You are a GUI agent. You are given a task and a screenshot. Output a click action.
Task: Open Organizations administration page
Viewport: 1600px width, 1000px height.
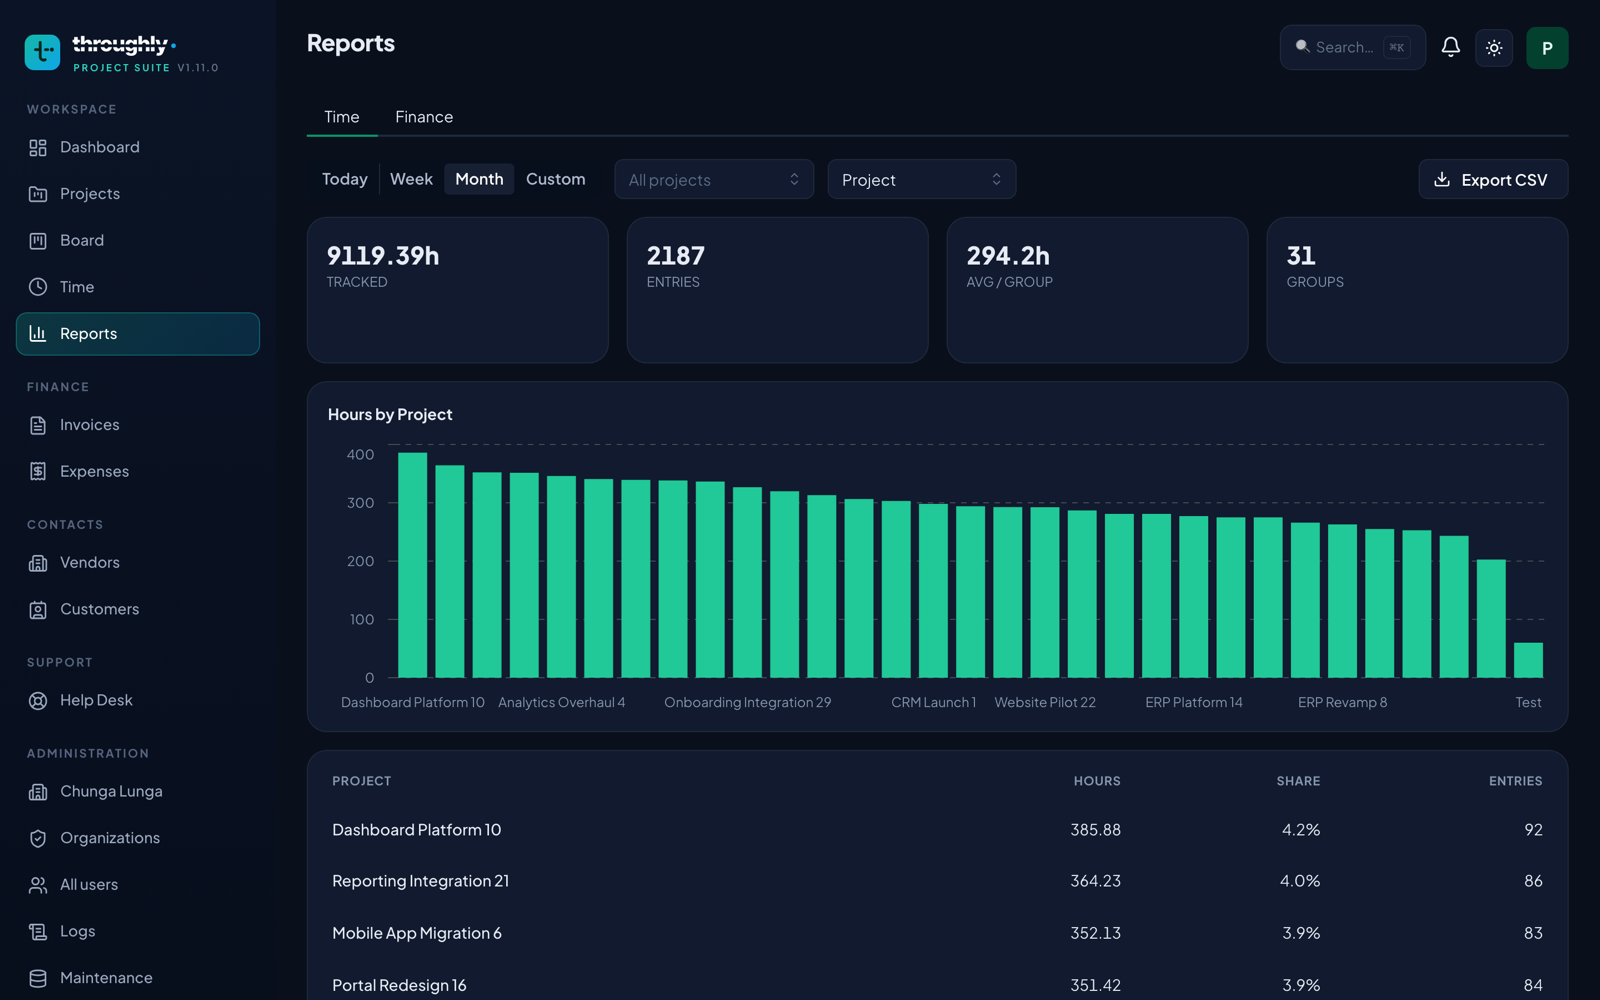coord(138,838)
